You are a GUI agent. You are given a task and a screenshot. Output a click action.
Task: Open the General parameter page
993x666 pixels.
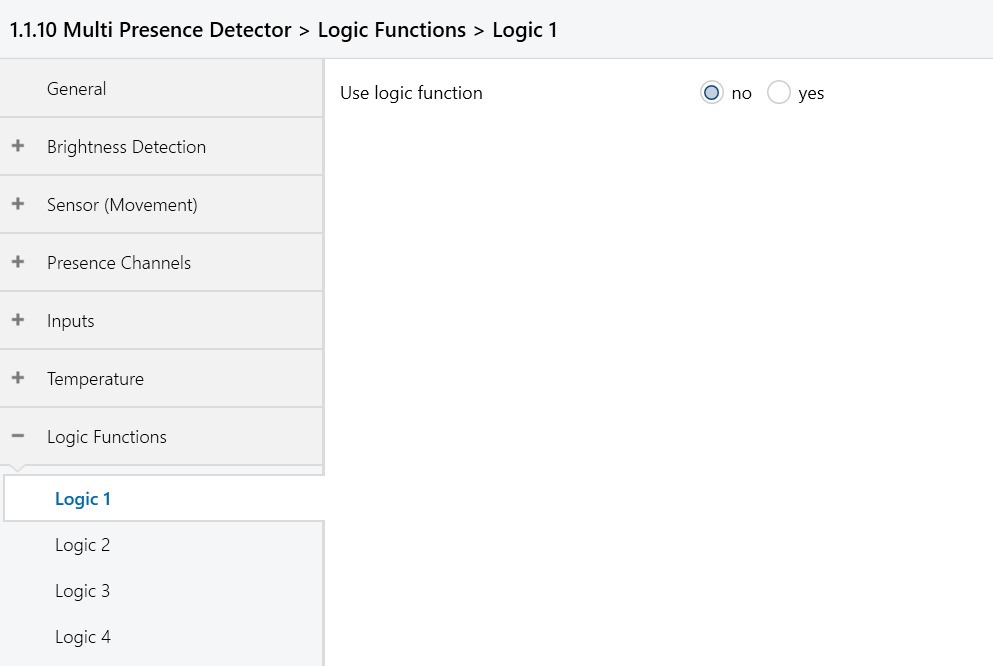coord(161,89)
